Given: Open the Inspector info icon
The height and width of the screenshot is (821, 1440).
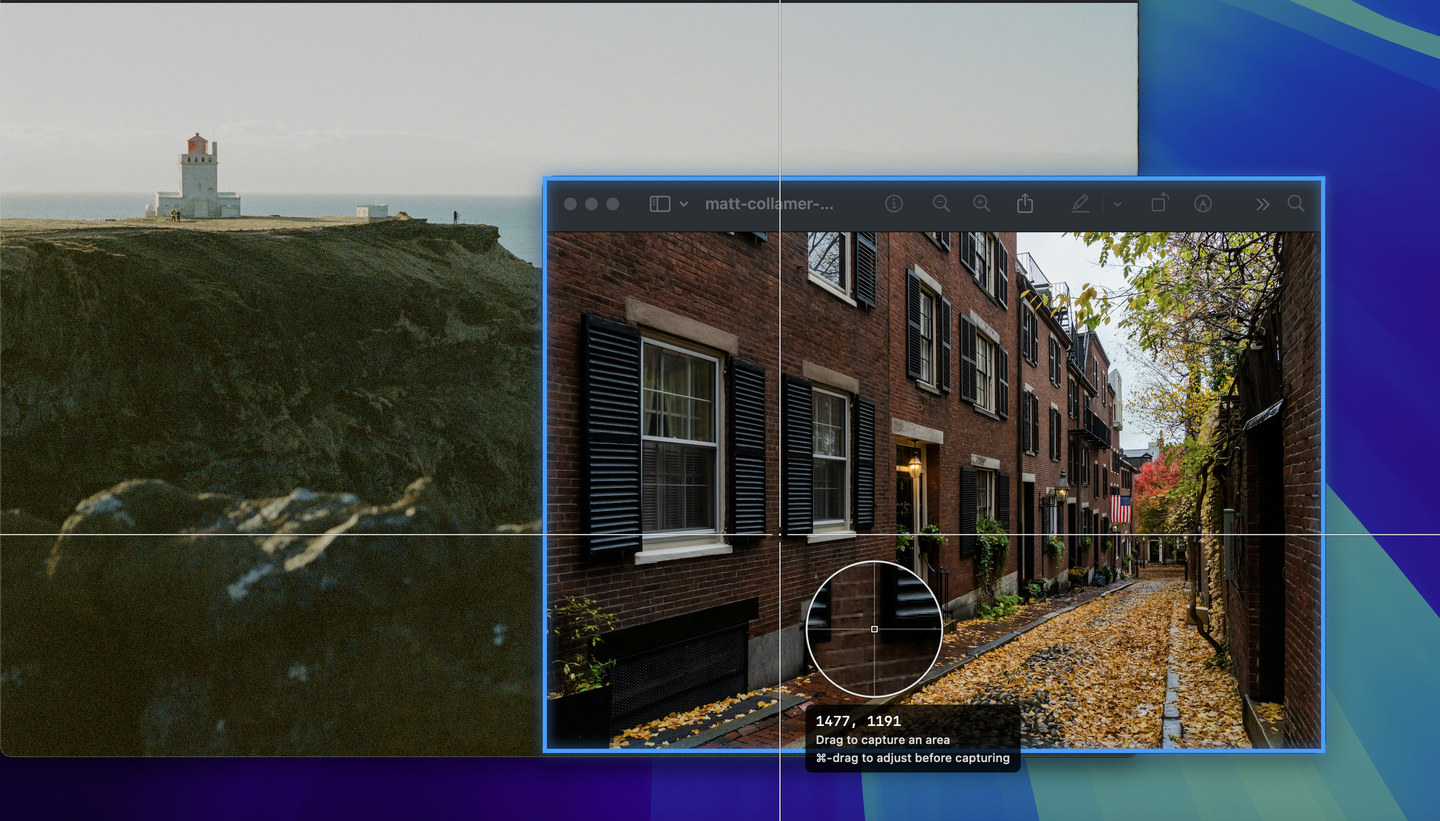Looking at the screenshot, I should (894, 204).
